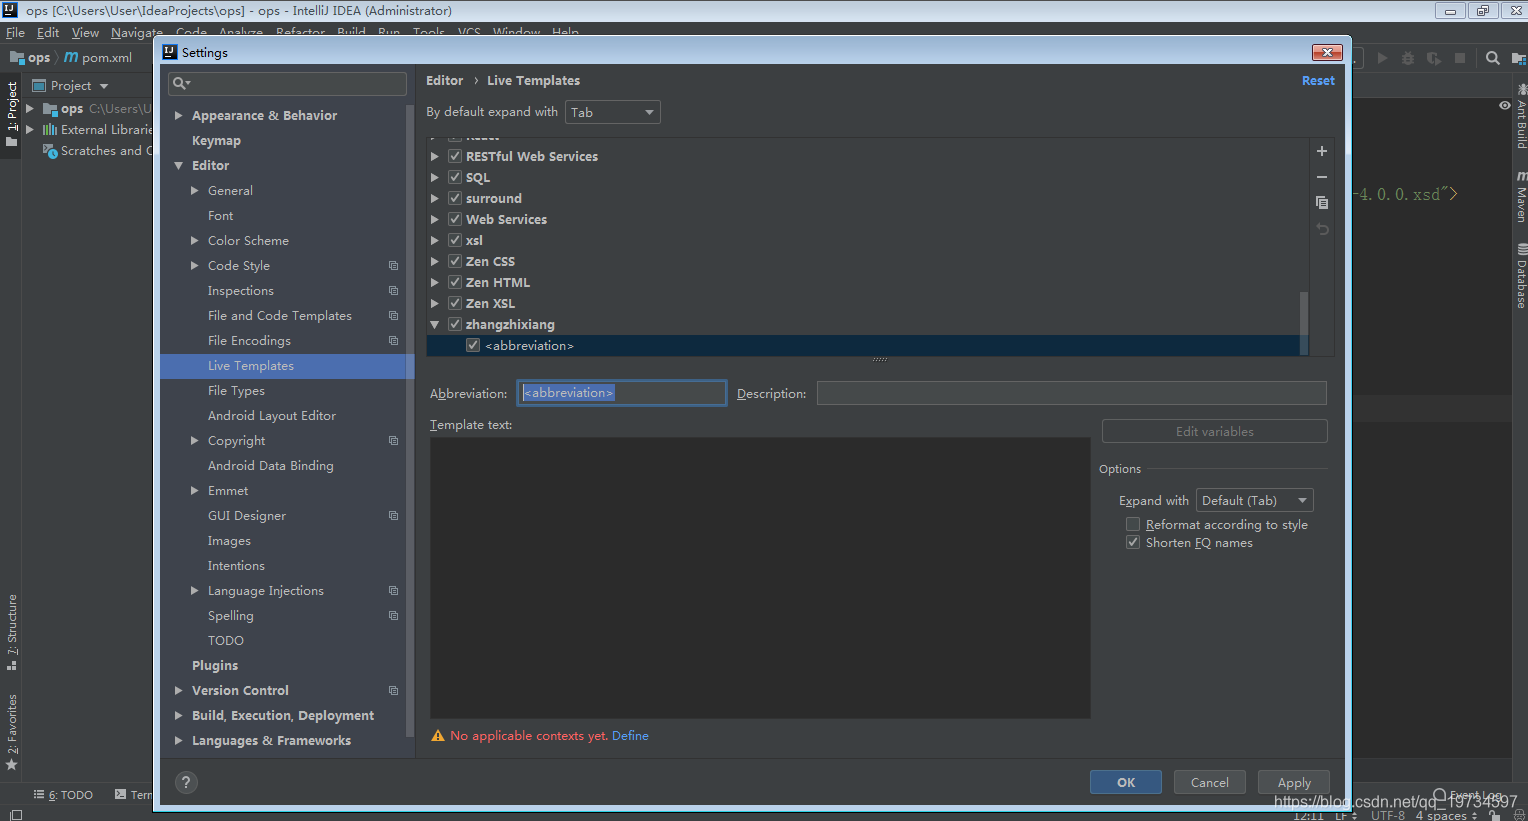
Task: Click the Define contexts link
Action: [x=630, y=736]
